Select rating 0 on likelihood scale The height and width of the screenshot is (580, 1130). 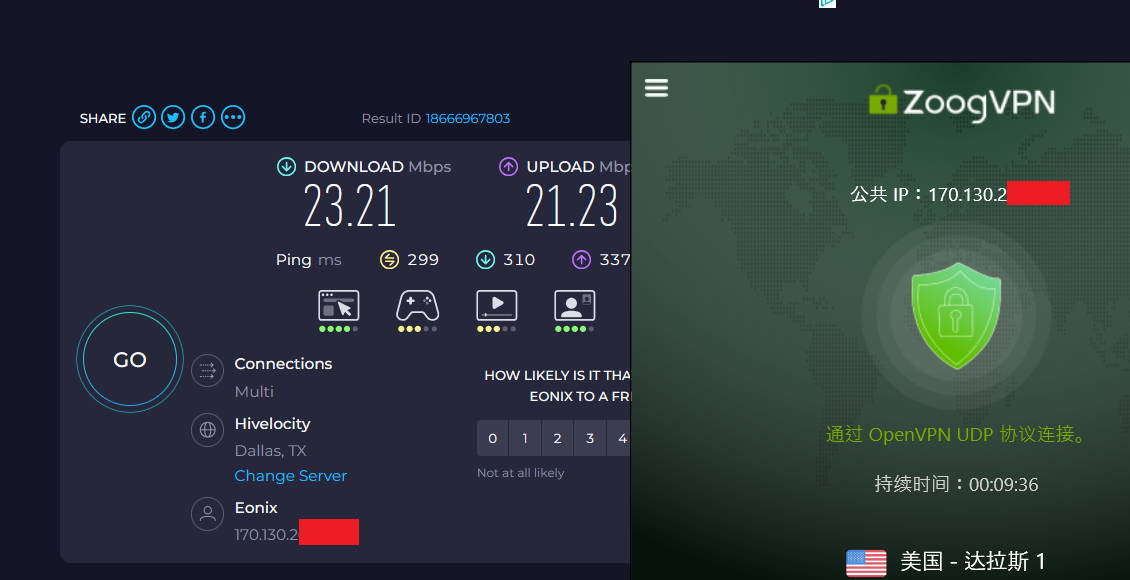click(x=492, y=438)
